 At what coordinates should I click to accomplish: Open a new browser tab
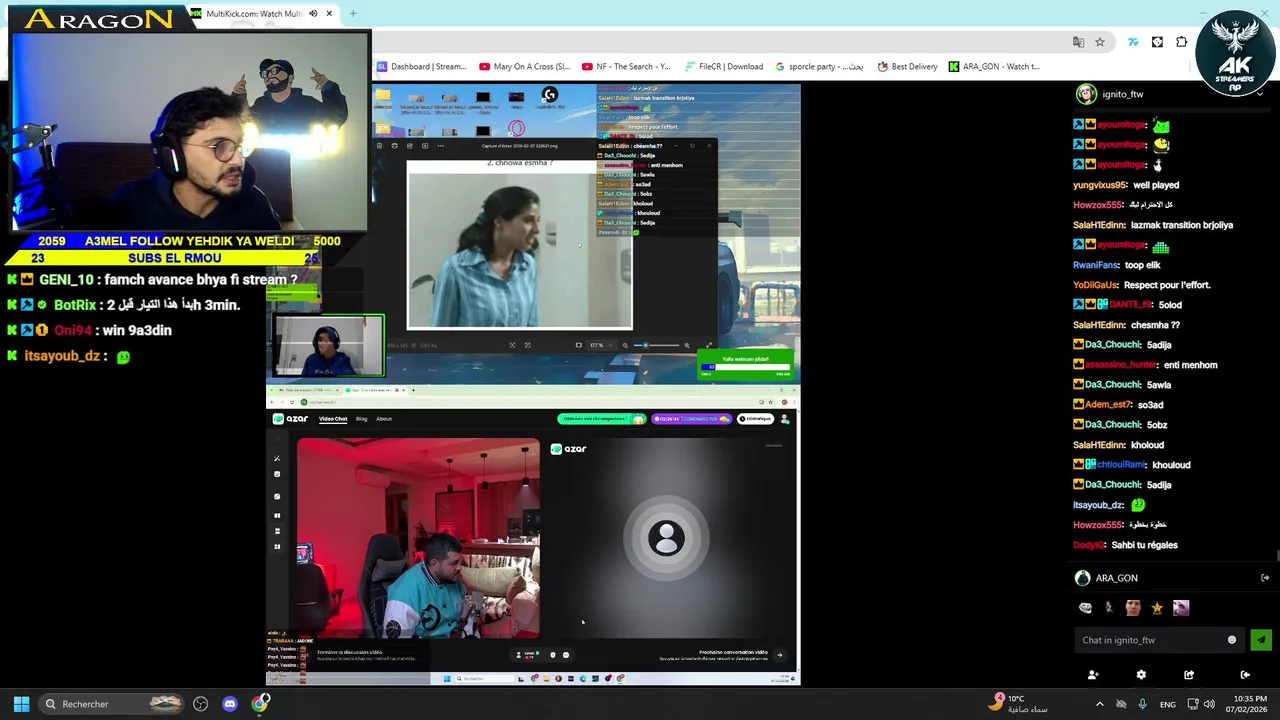click(353, 14)
